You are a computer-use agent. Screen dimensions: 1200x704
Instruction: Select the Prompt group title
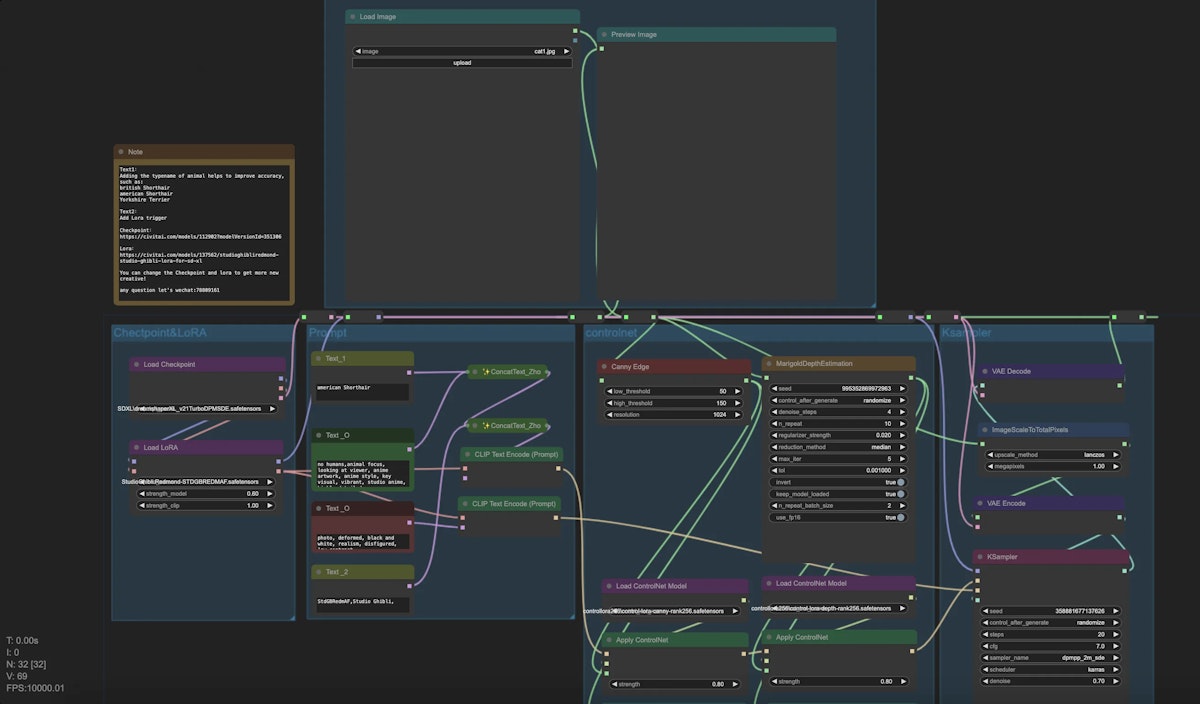point(328,333)
